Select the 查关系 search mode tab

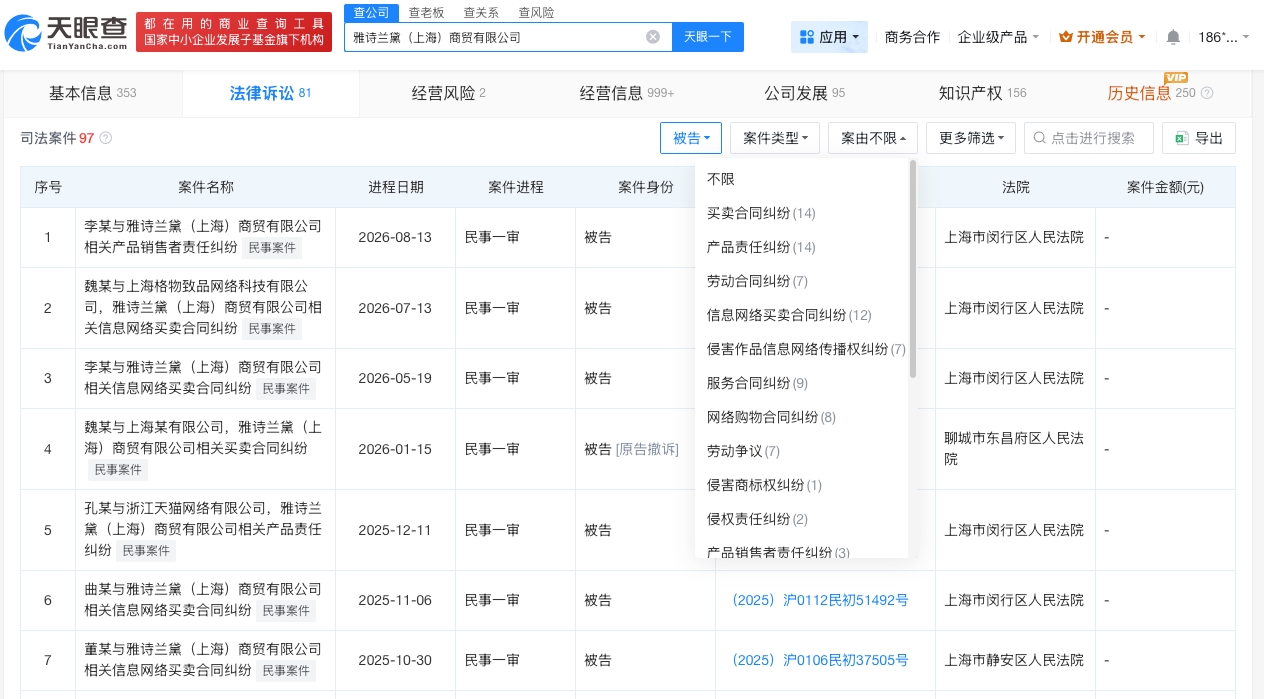[x=481, y=12]
